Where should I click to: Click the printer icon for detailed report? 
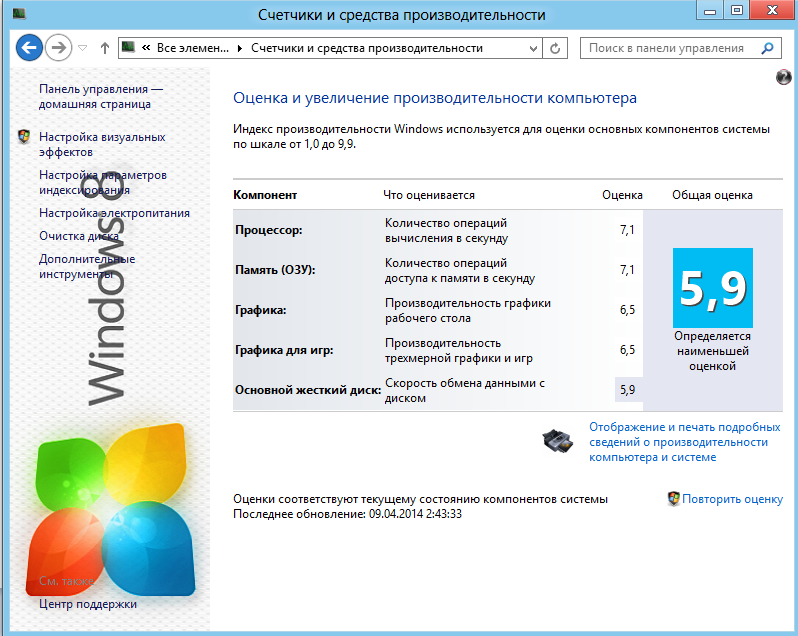pyautogui.click(x=557, y=441)
